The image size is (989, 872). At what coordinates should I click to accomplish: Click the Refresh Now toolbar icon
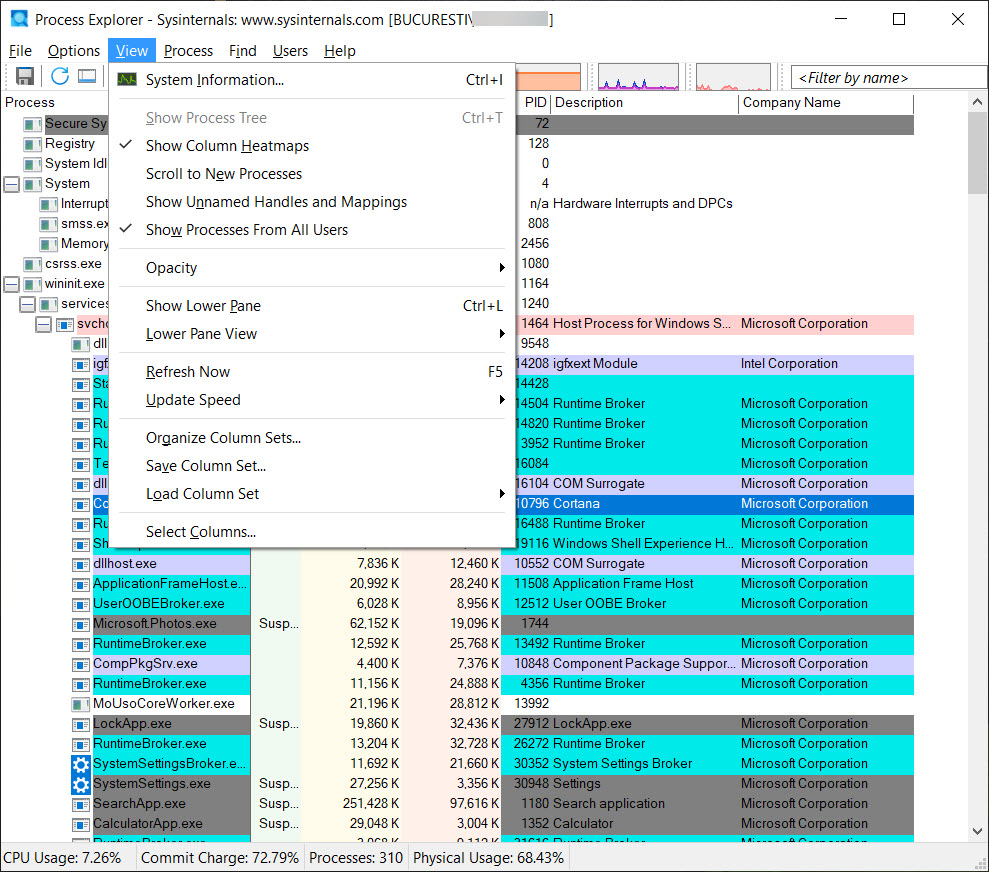(x=60, y=76)
